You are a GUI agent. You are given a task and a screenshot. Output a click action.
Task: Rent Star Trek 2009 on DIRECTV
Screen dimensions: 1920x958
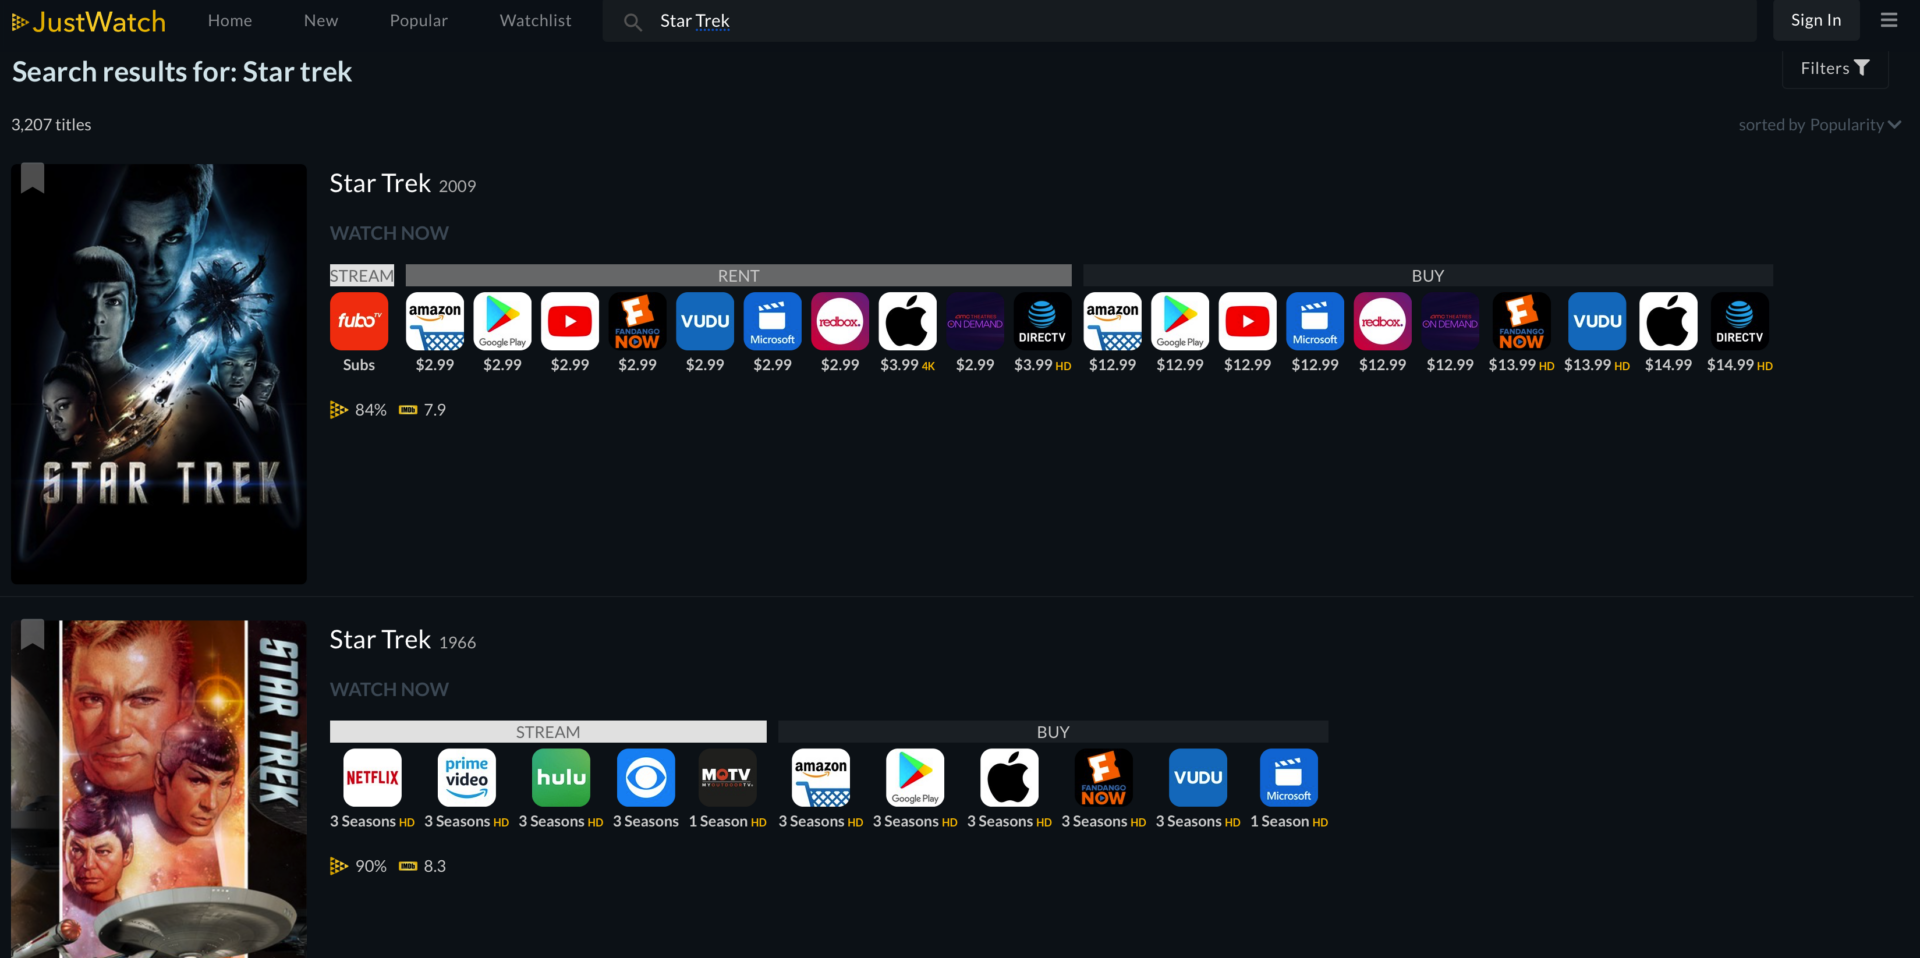coord(1042,321)
